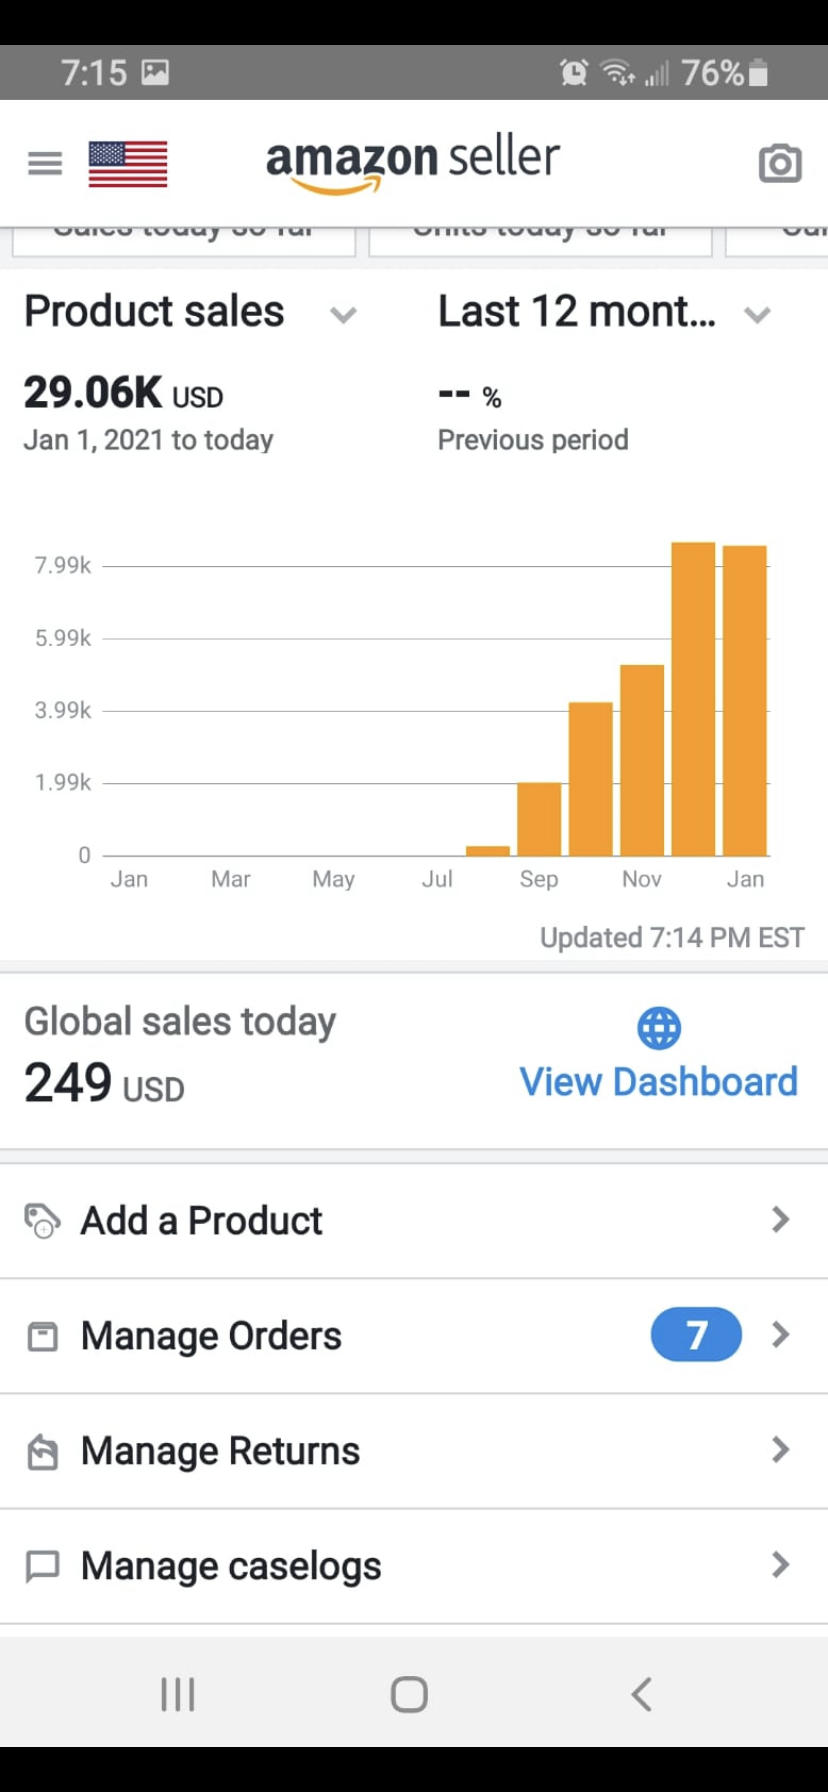The height and width of the screenshot is (1792, 828).
Task: Open the Android recent apps button
Action: click(178, 1695)
